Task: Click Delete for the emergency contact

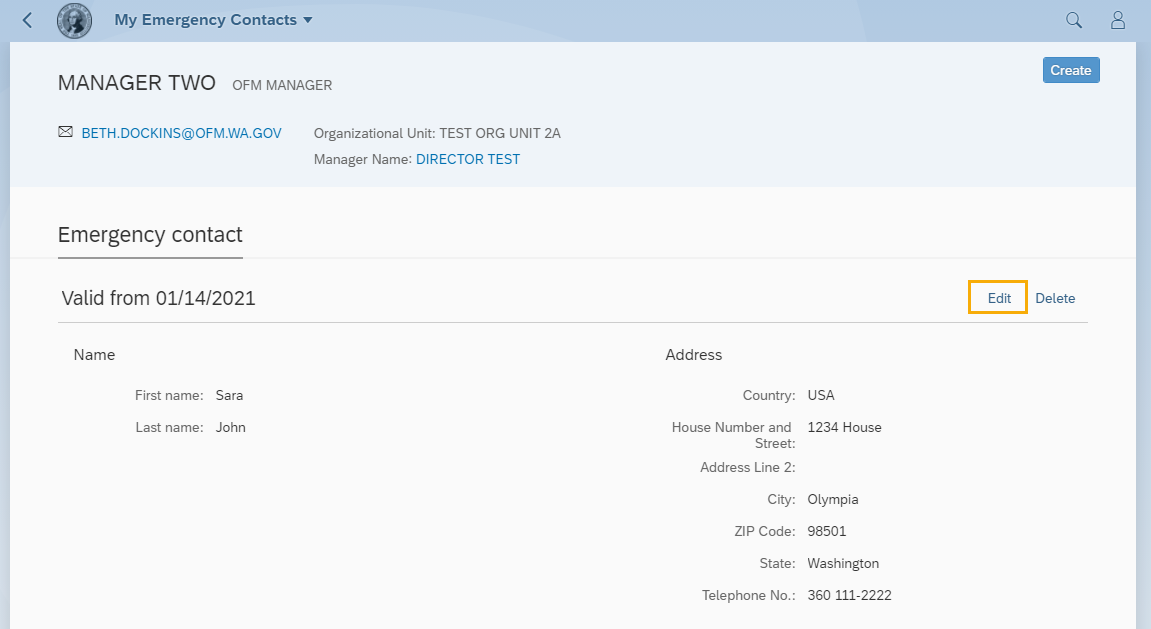Action: (1055, 298)
